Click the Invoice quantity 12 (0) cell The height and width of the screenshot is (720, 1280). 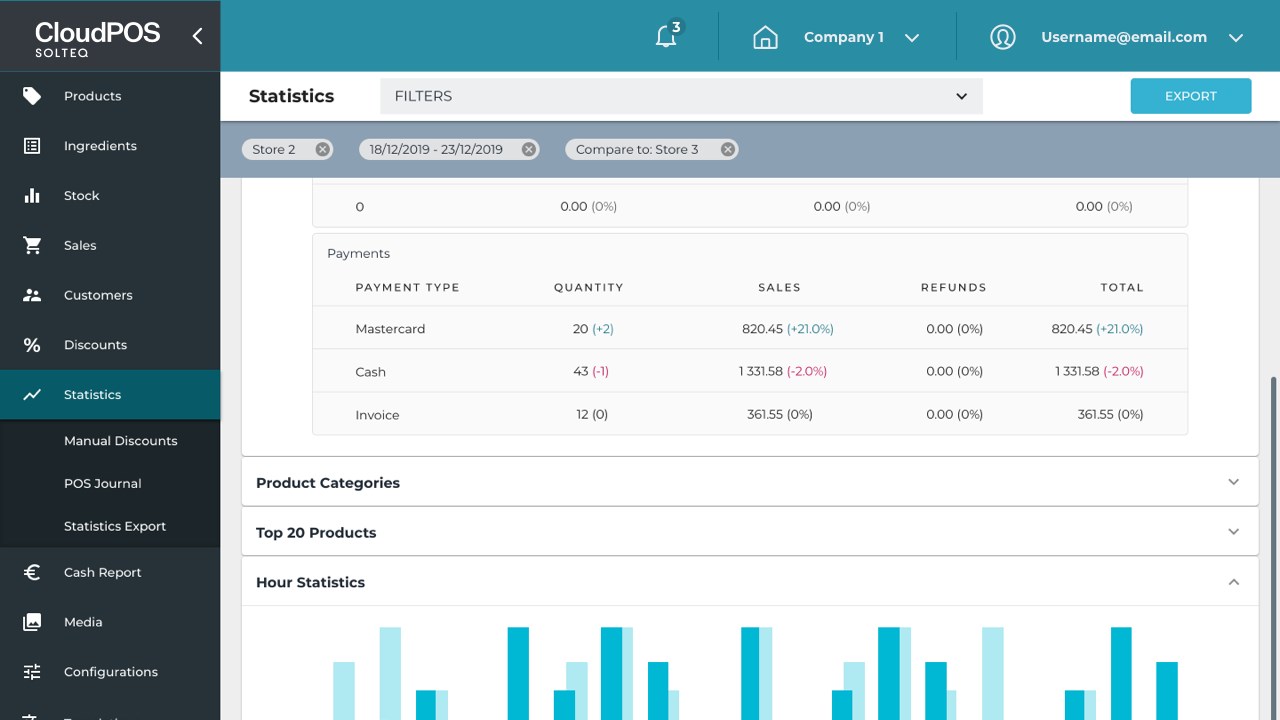tap(592, 414)
